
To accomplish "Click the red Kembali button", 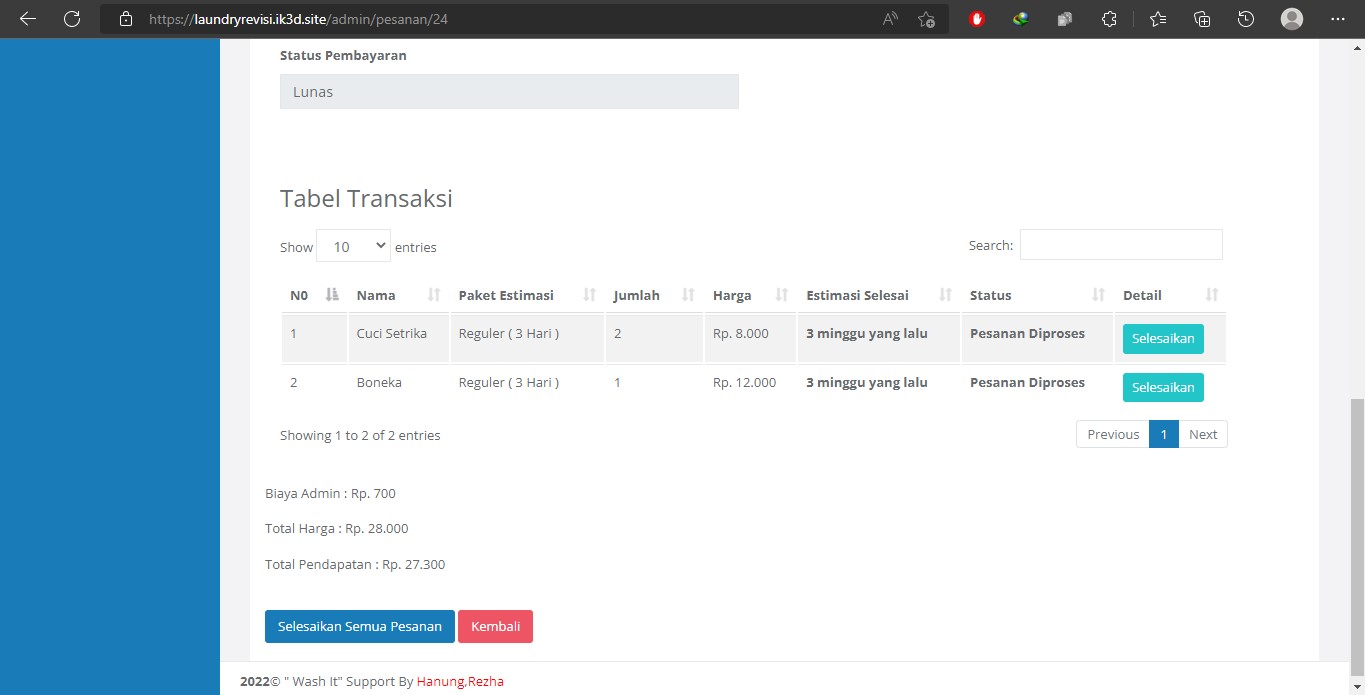I will click(495, 626).
